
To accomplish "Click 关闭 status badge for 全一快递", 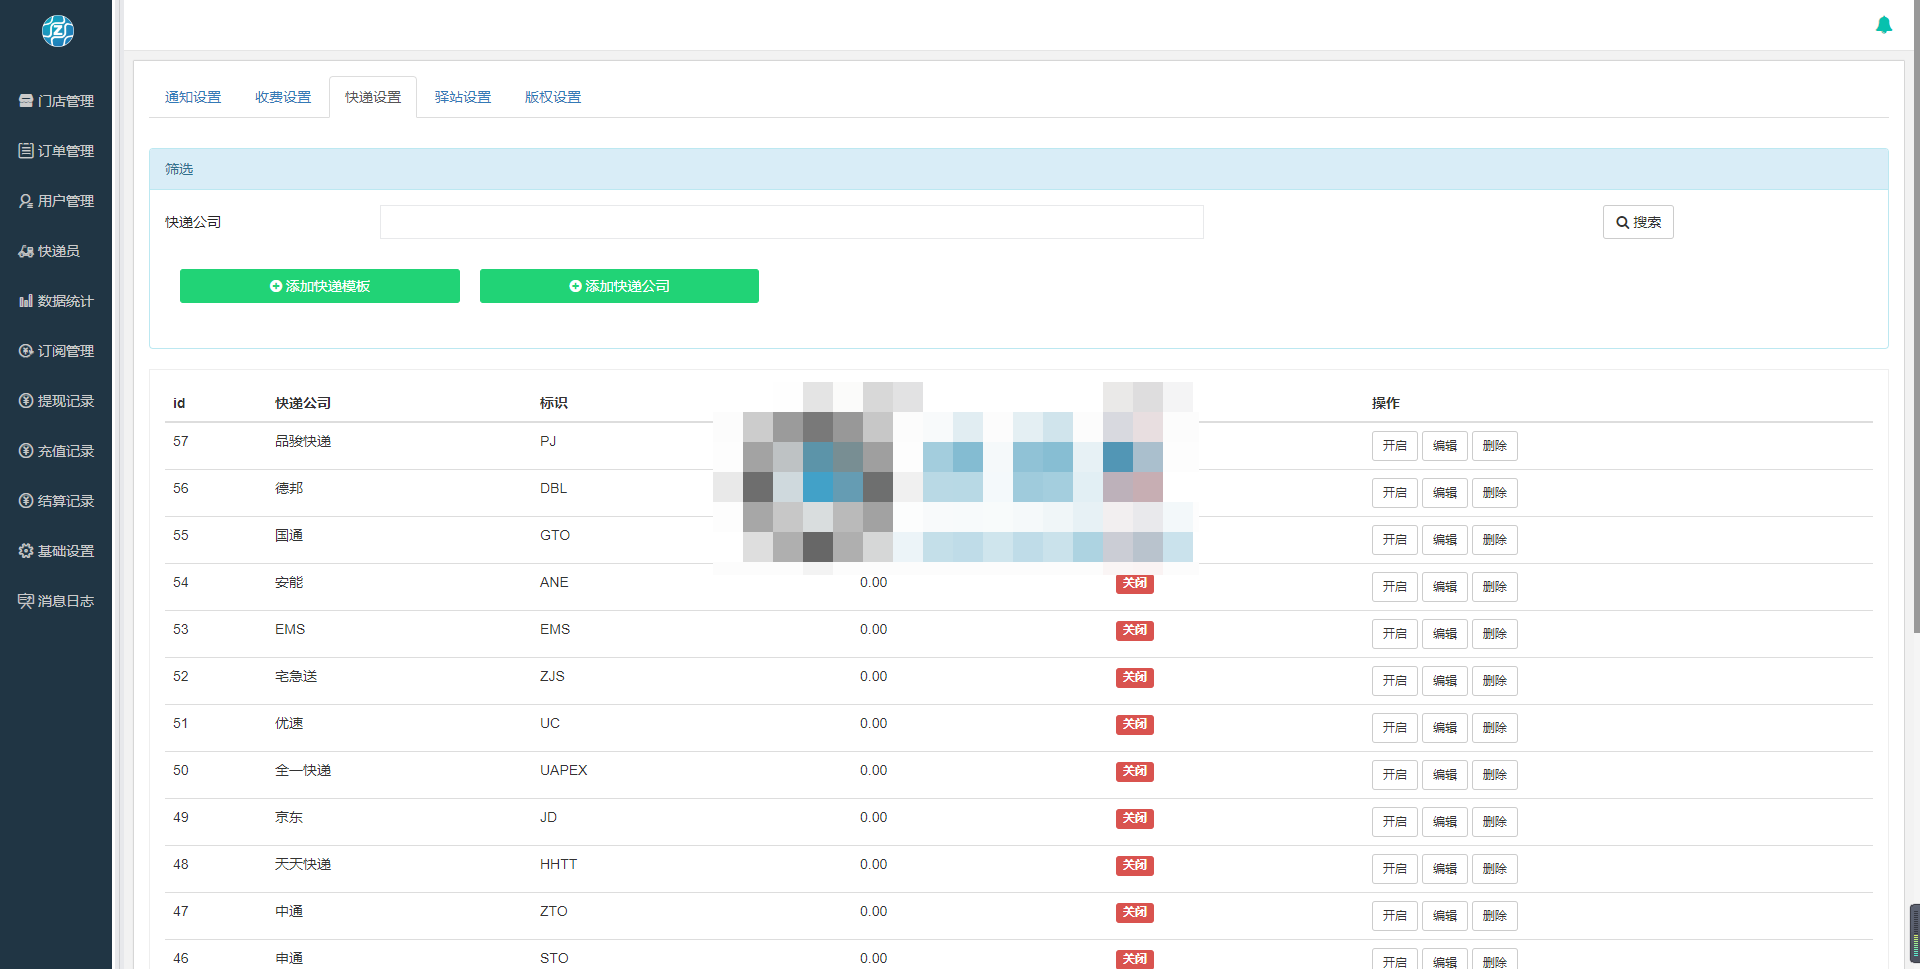I will coord(1135,772).
